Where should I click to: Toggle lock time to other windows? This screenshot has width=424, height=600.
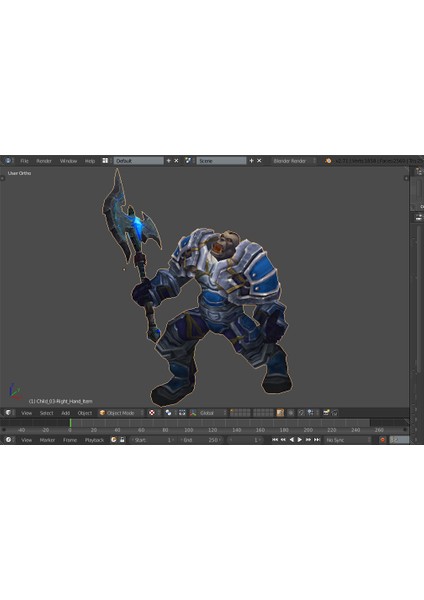coord(122,440)
